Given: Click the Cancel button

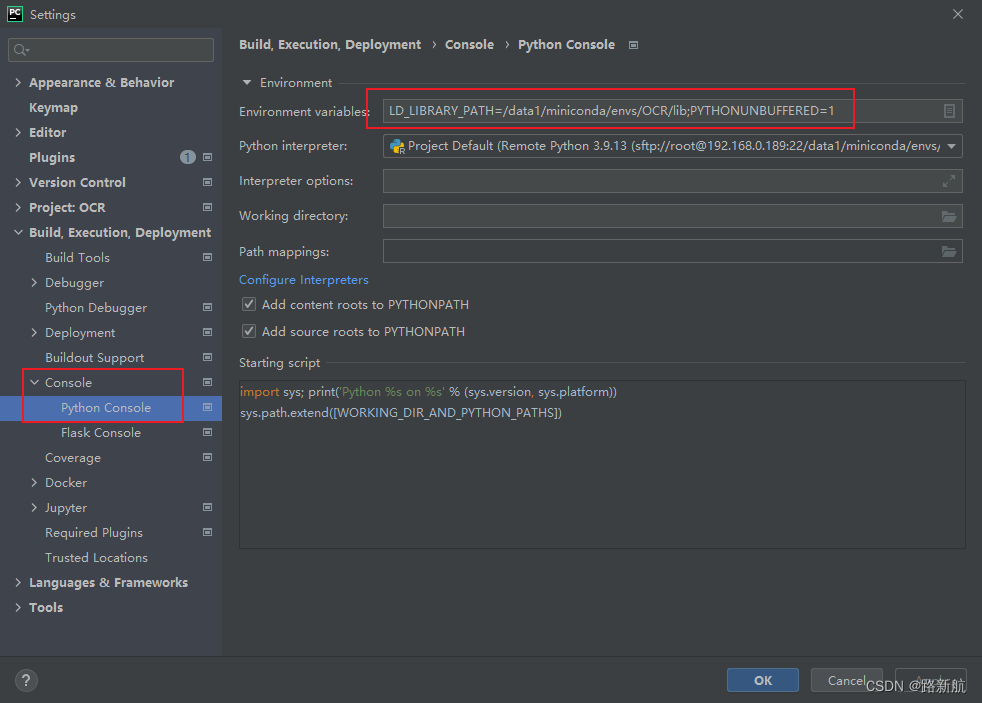Looking at the screenshot, I should 847,680.
